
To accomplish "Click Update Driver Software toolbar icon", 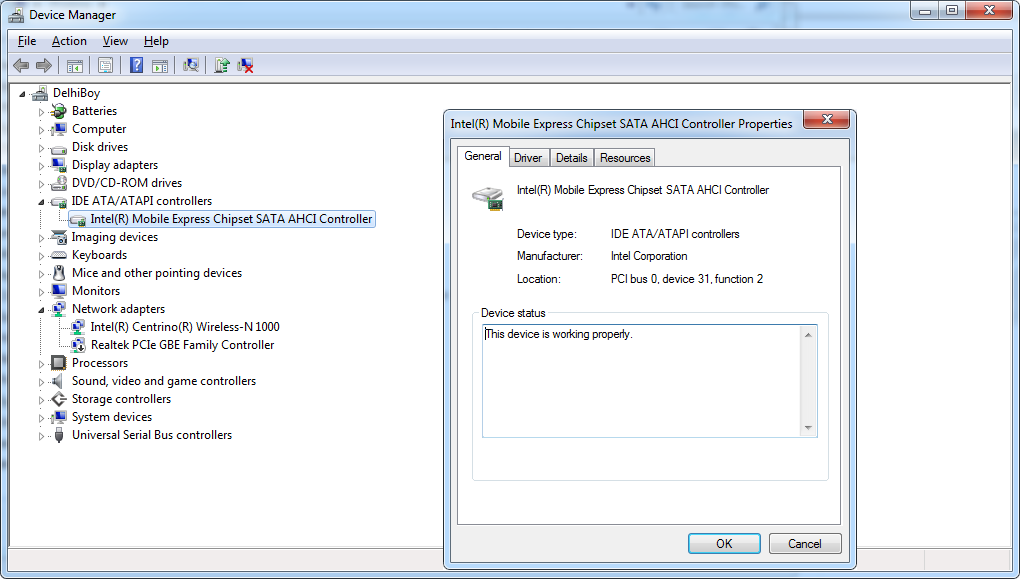I will coord(222,65).
